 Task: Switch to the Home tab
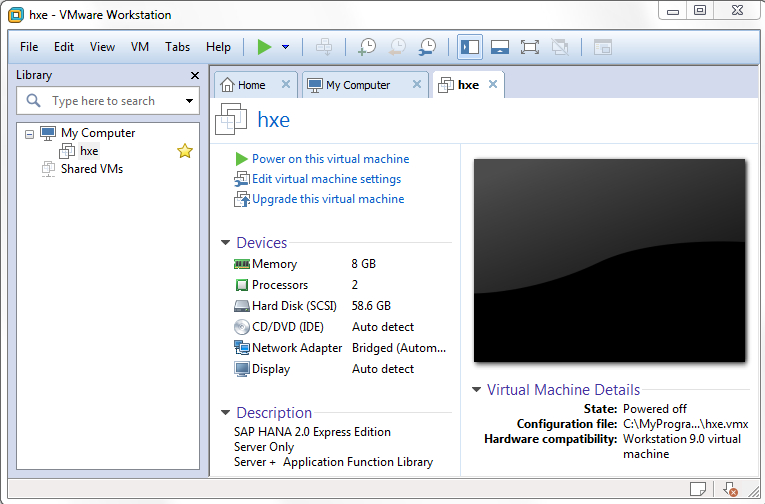(x=251, y=85)
